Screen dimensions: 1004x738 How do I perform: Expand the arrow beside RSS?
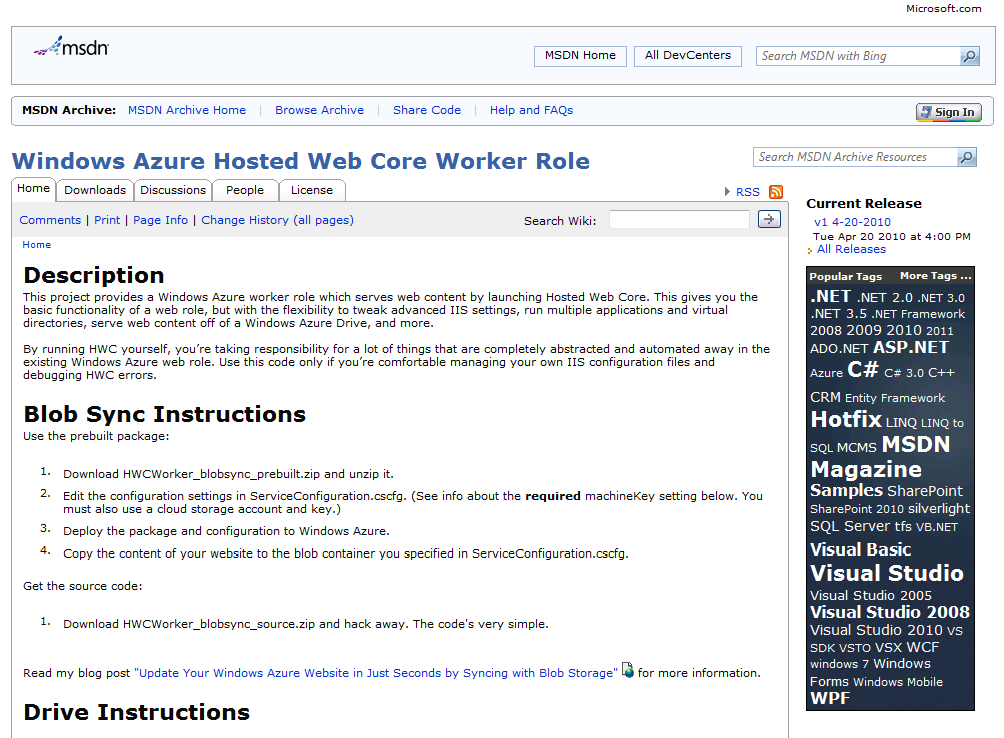pyautogui.click(x=727, y=191)
